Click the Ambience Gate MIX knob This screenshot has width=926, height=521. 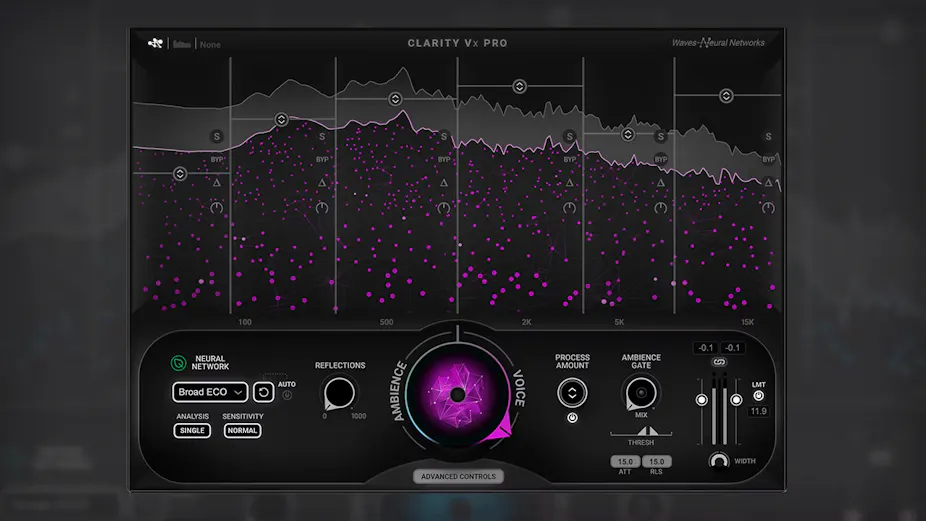[641, 393]
